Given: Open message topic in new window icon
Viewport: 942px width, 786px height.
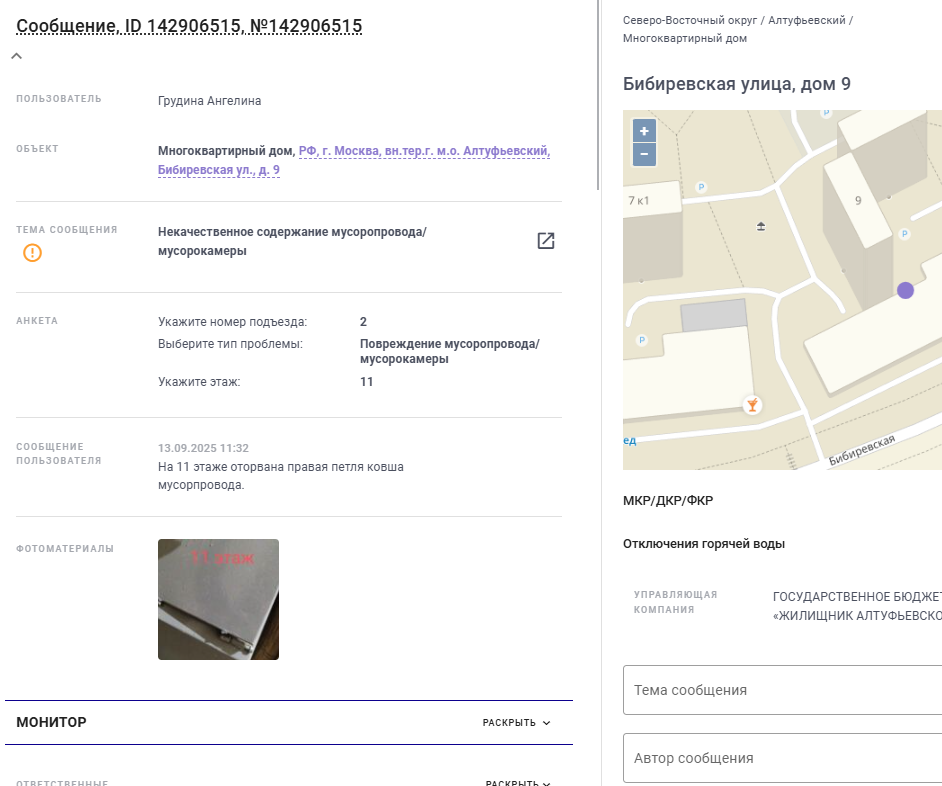Looking at the screenshot, I should click(545, 241).
